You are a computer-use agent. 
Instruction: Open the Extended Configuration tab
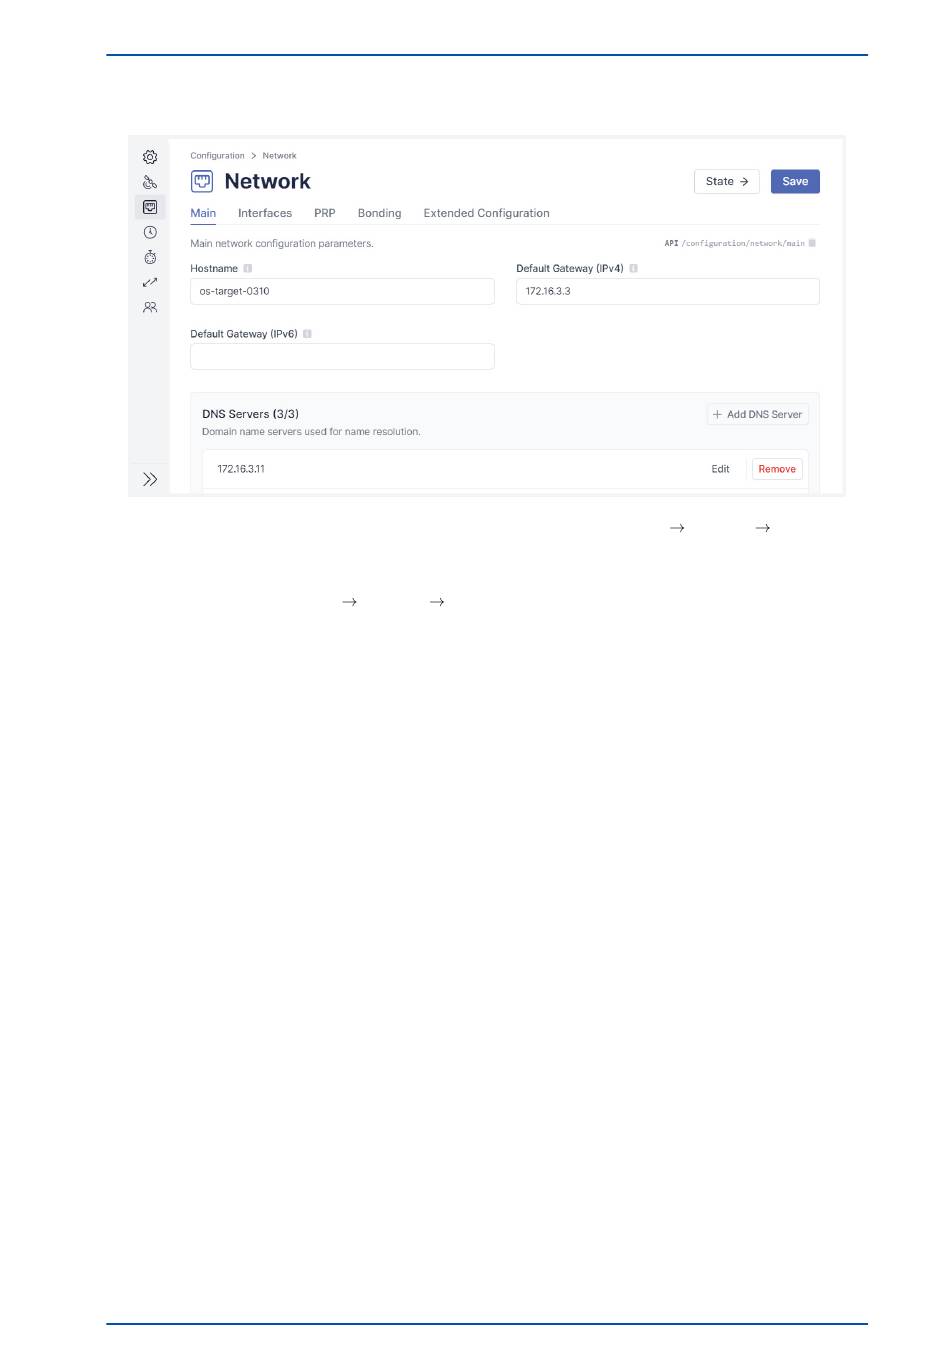486,213
